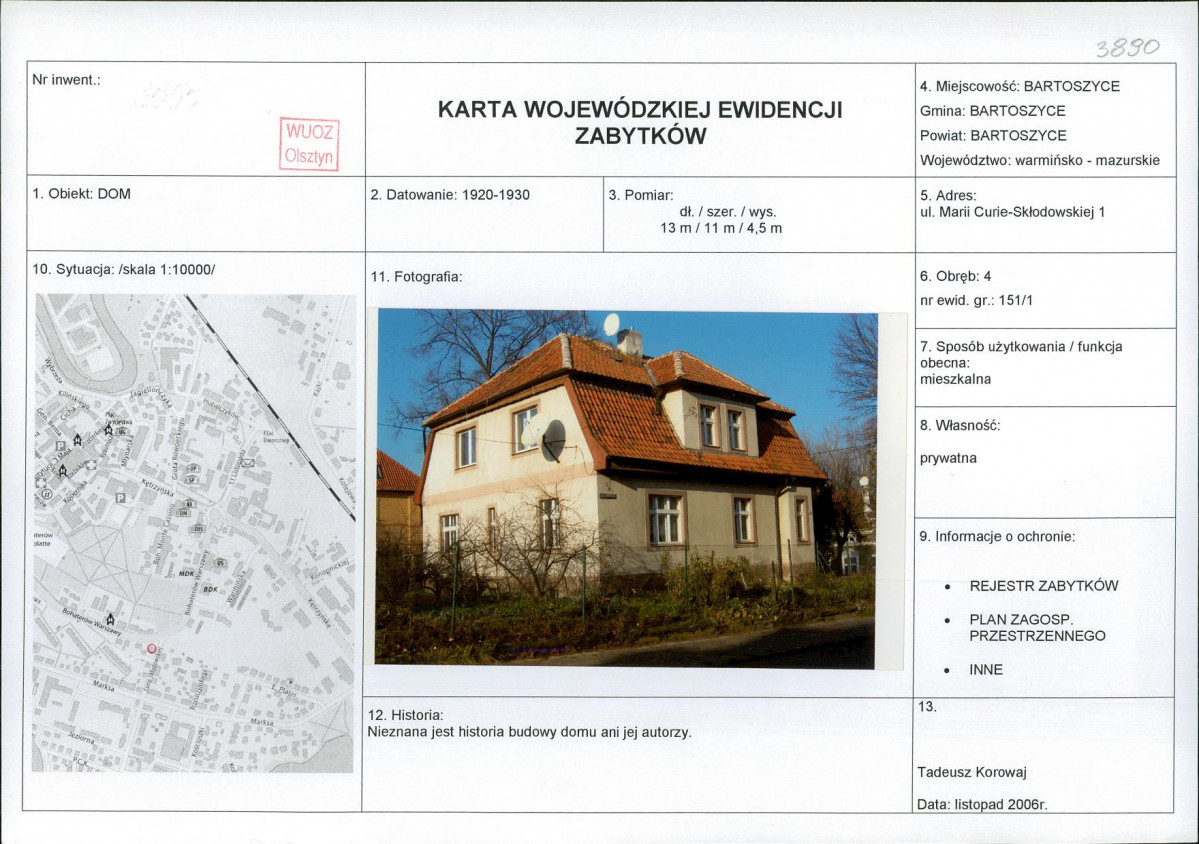Image resolution: width=1199 pixels, height=844 pixels.
Task: Select the handwritten number 3890
Action: coord(1127,48)
